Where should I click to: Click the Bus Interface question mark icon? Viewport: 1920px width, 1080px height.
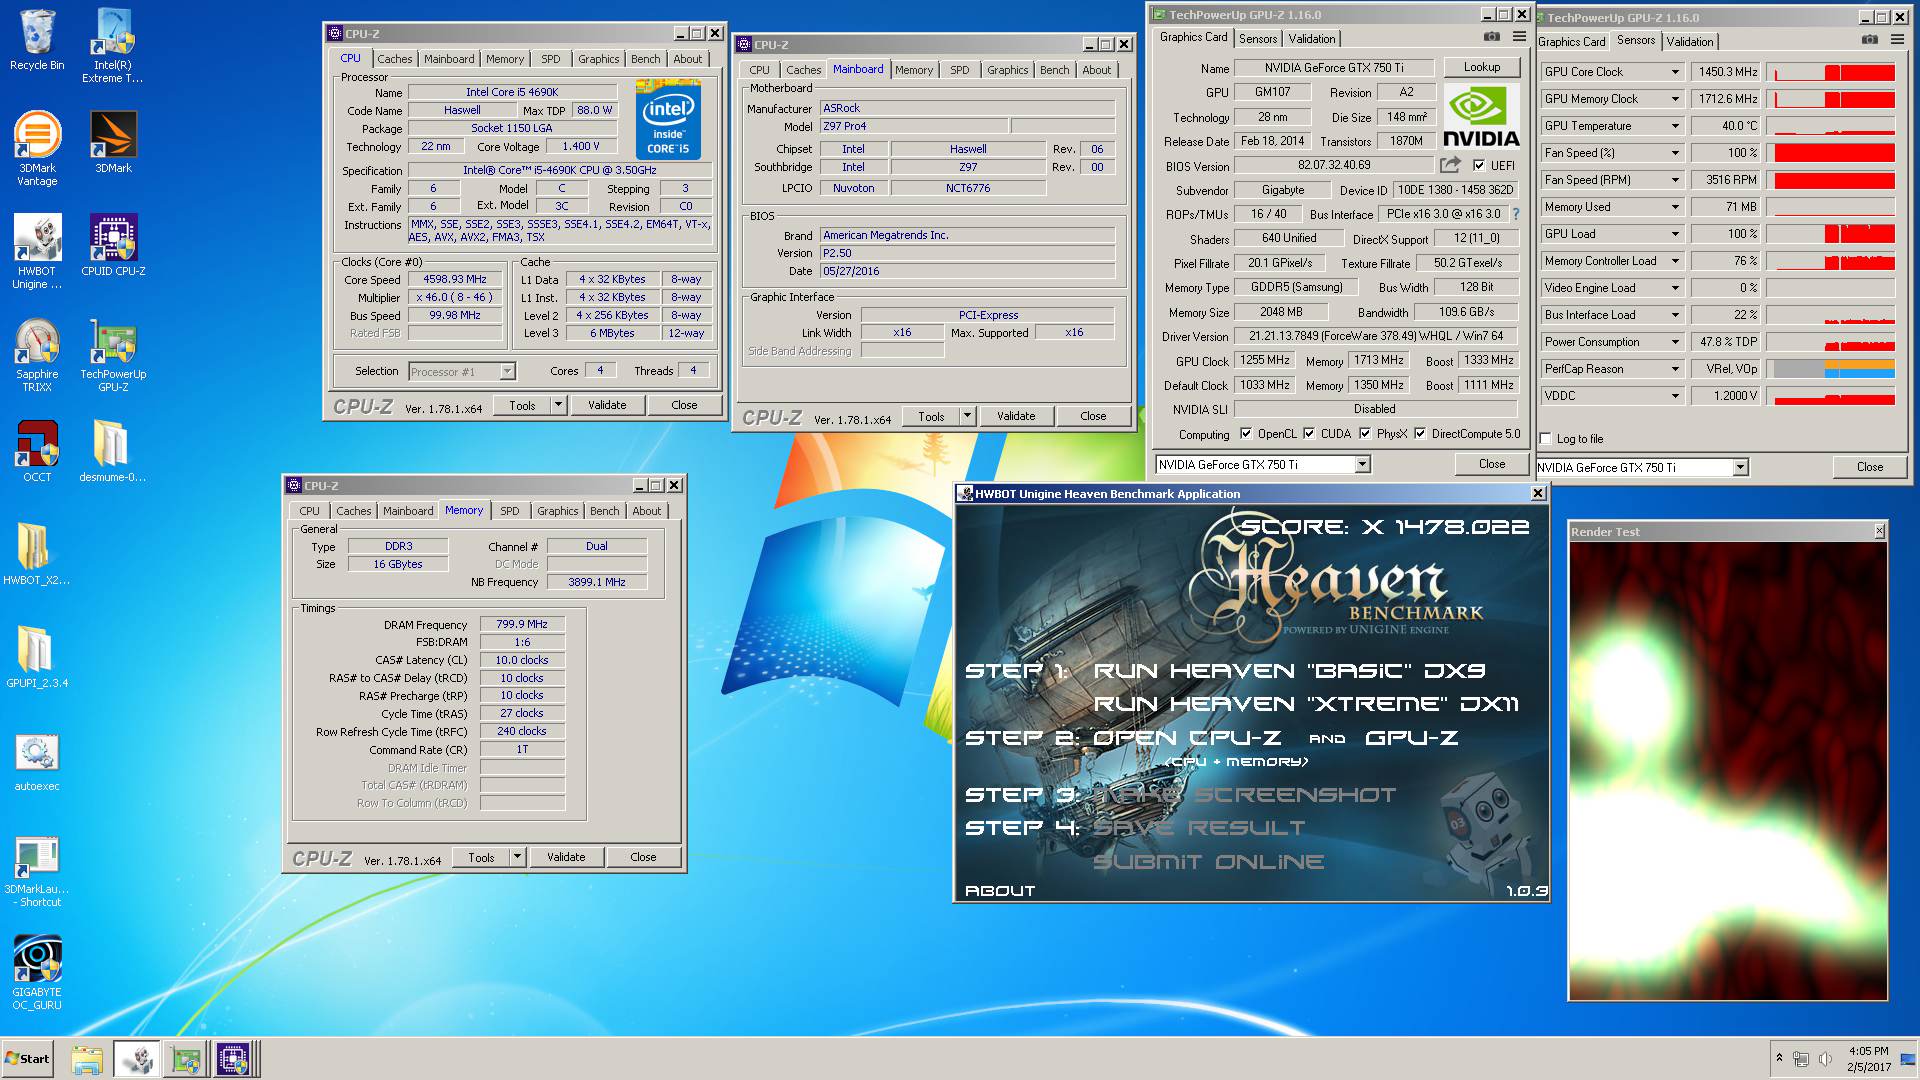pyautogui.click(x=1516, y=213)
